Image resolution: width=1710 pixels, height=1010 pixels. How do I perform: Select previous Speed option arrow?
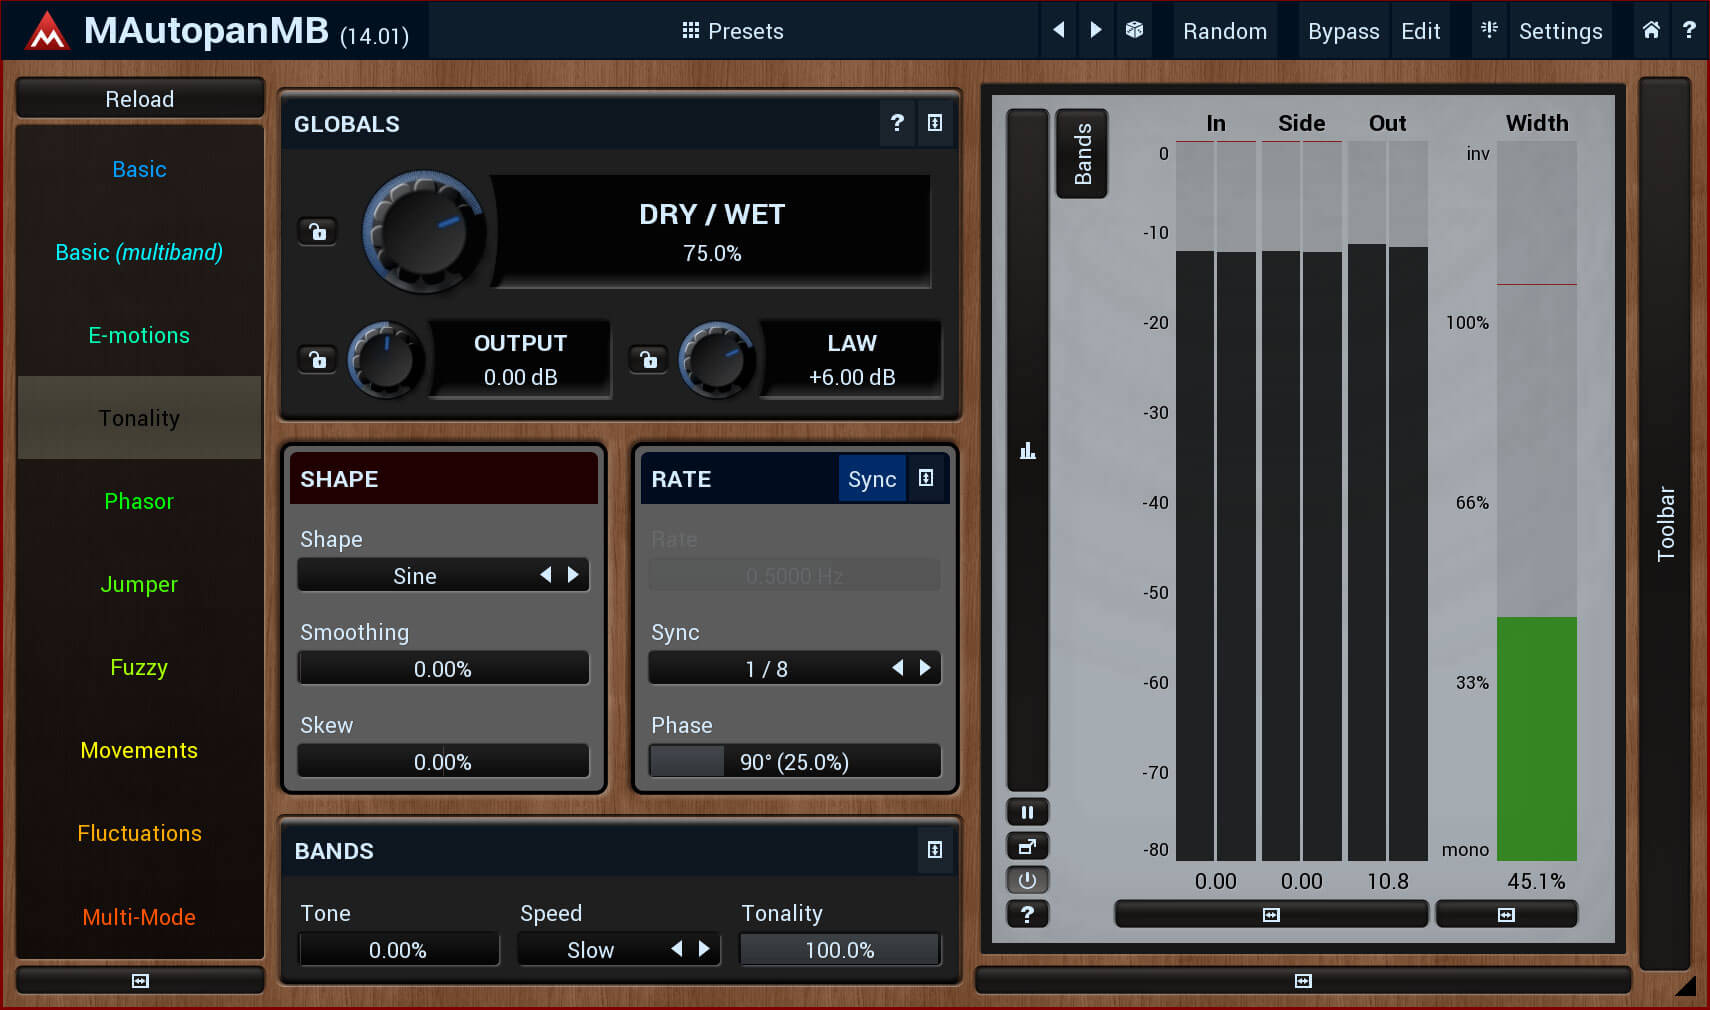[677, 949]
